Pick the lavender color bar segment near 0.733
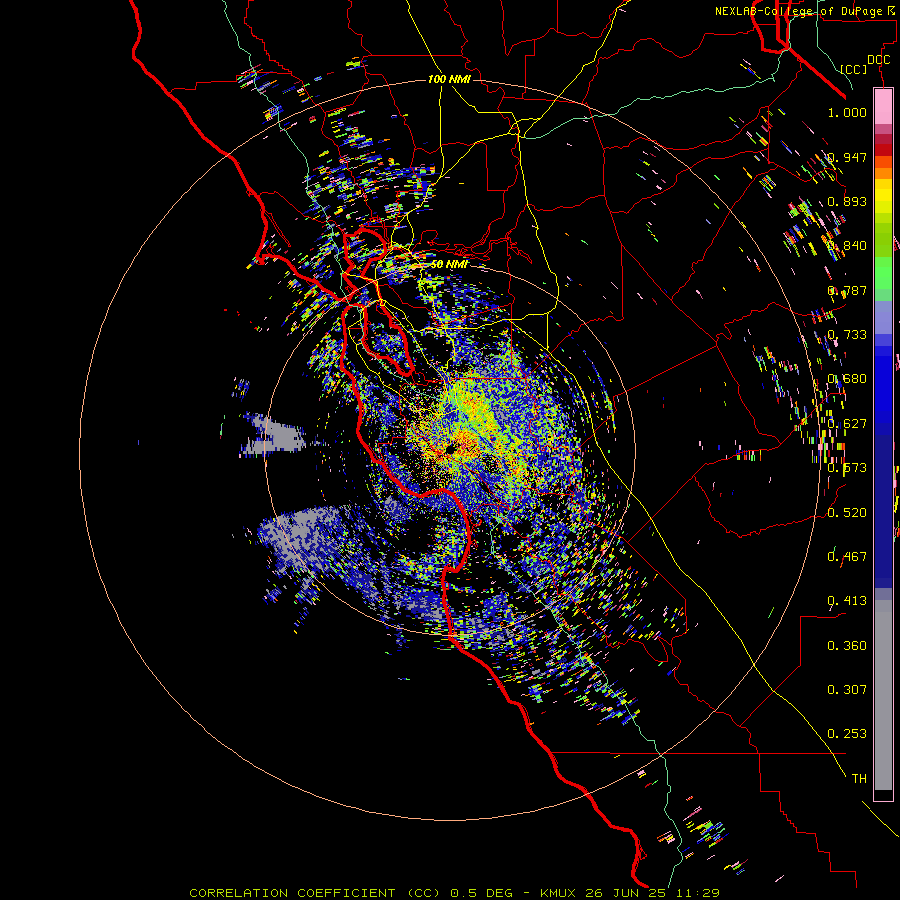 883,317
